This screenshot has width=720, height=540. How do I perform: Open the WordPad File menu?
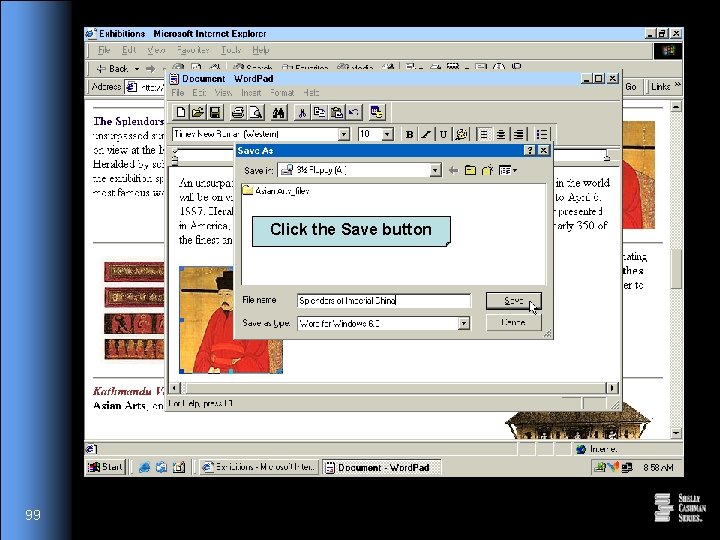click(x=178, y=93)
